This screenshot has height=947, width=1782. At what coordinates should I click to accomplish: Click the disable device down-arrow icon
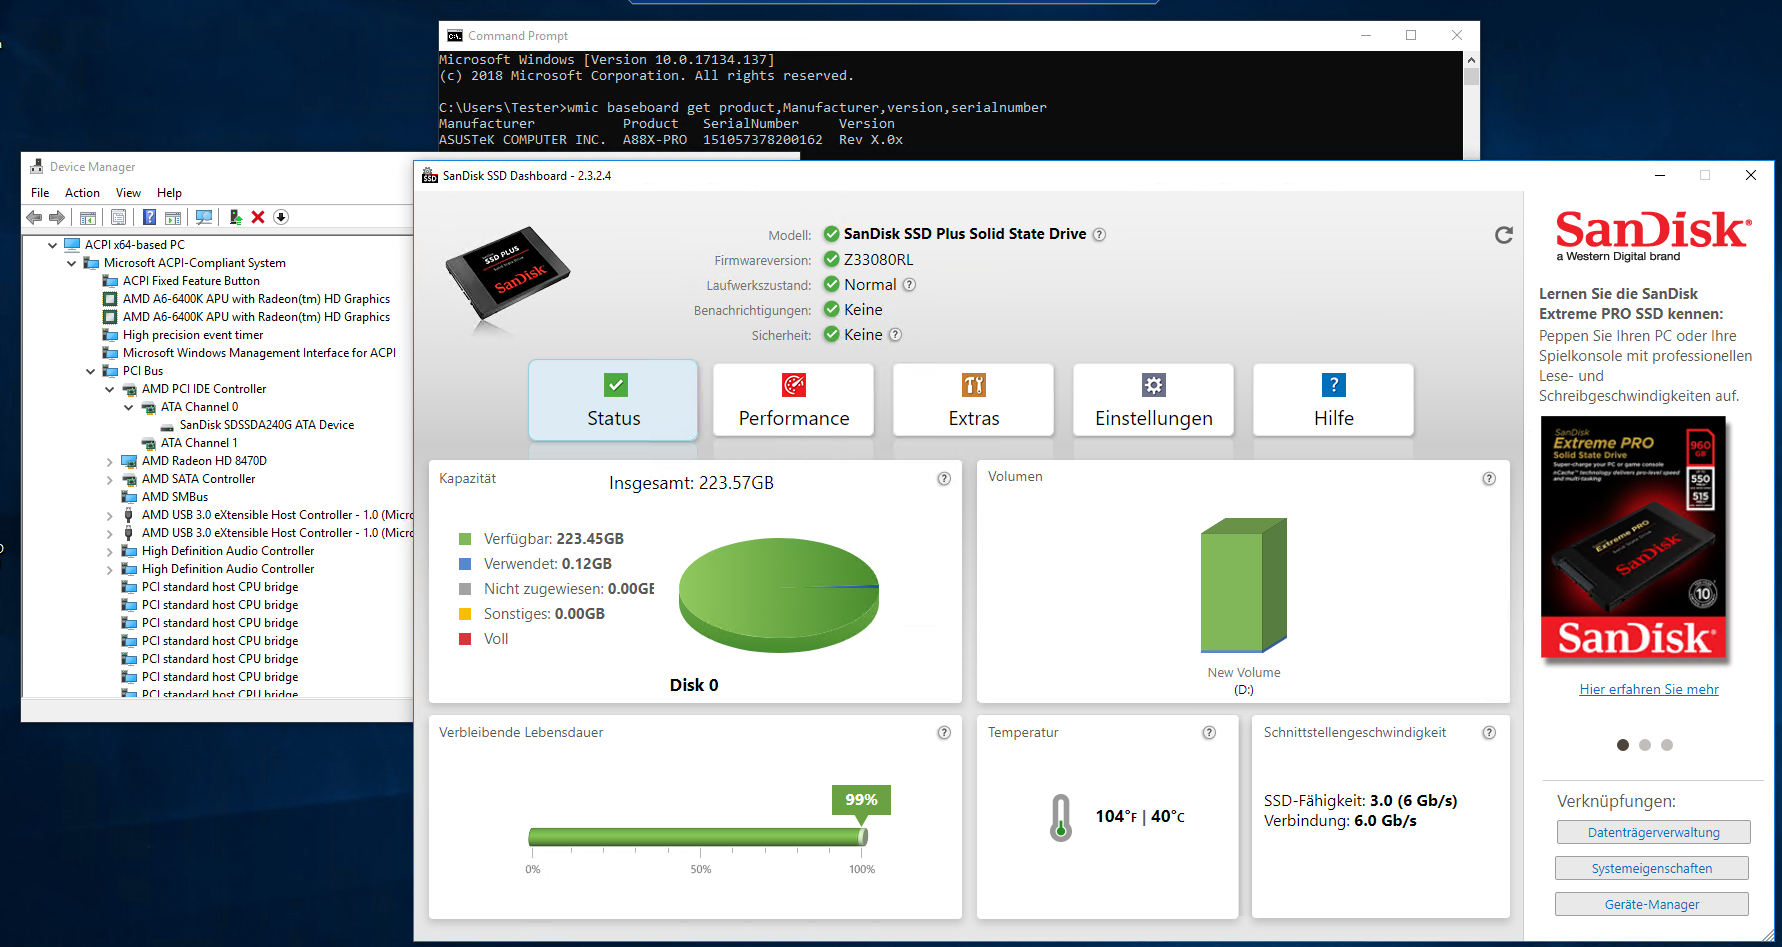pos(281,217)
